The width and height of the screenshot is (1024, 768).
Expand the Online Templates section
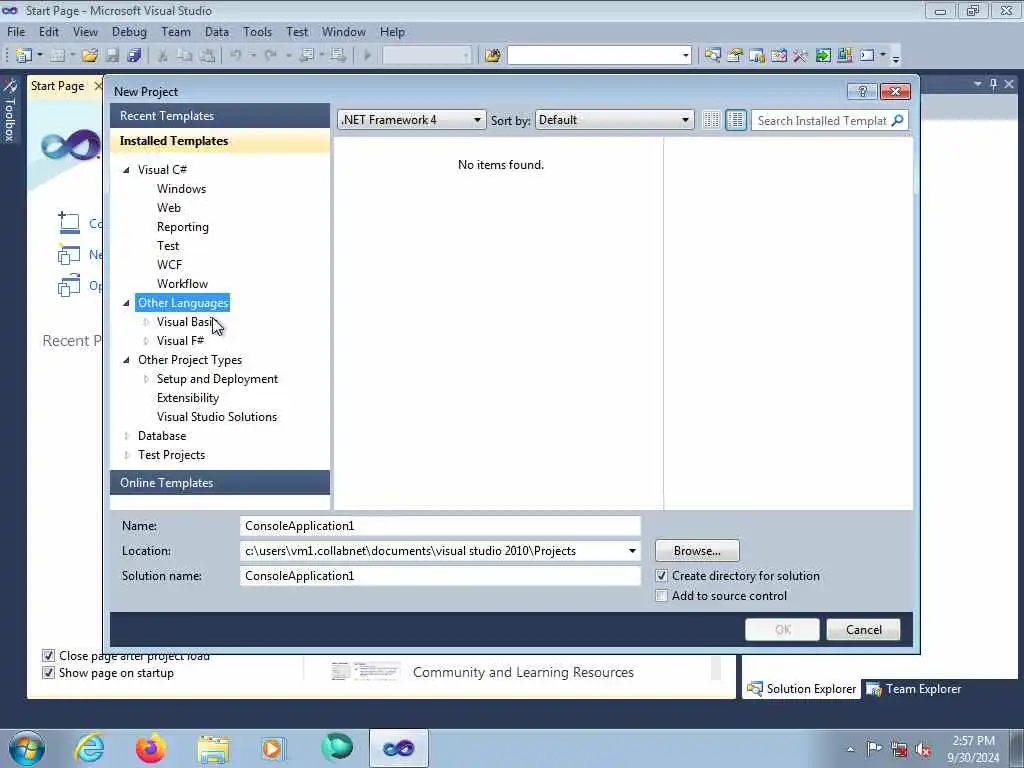tap(220, 483)
